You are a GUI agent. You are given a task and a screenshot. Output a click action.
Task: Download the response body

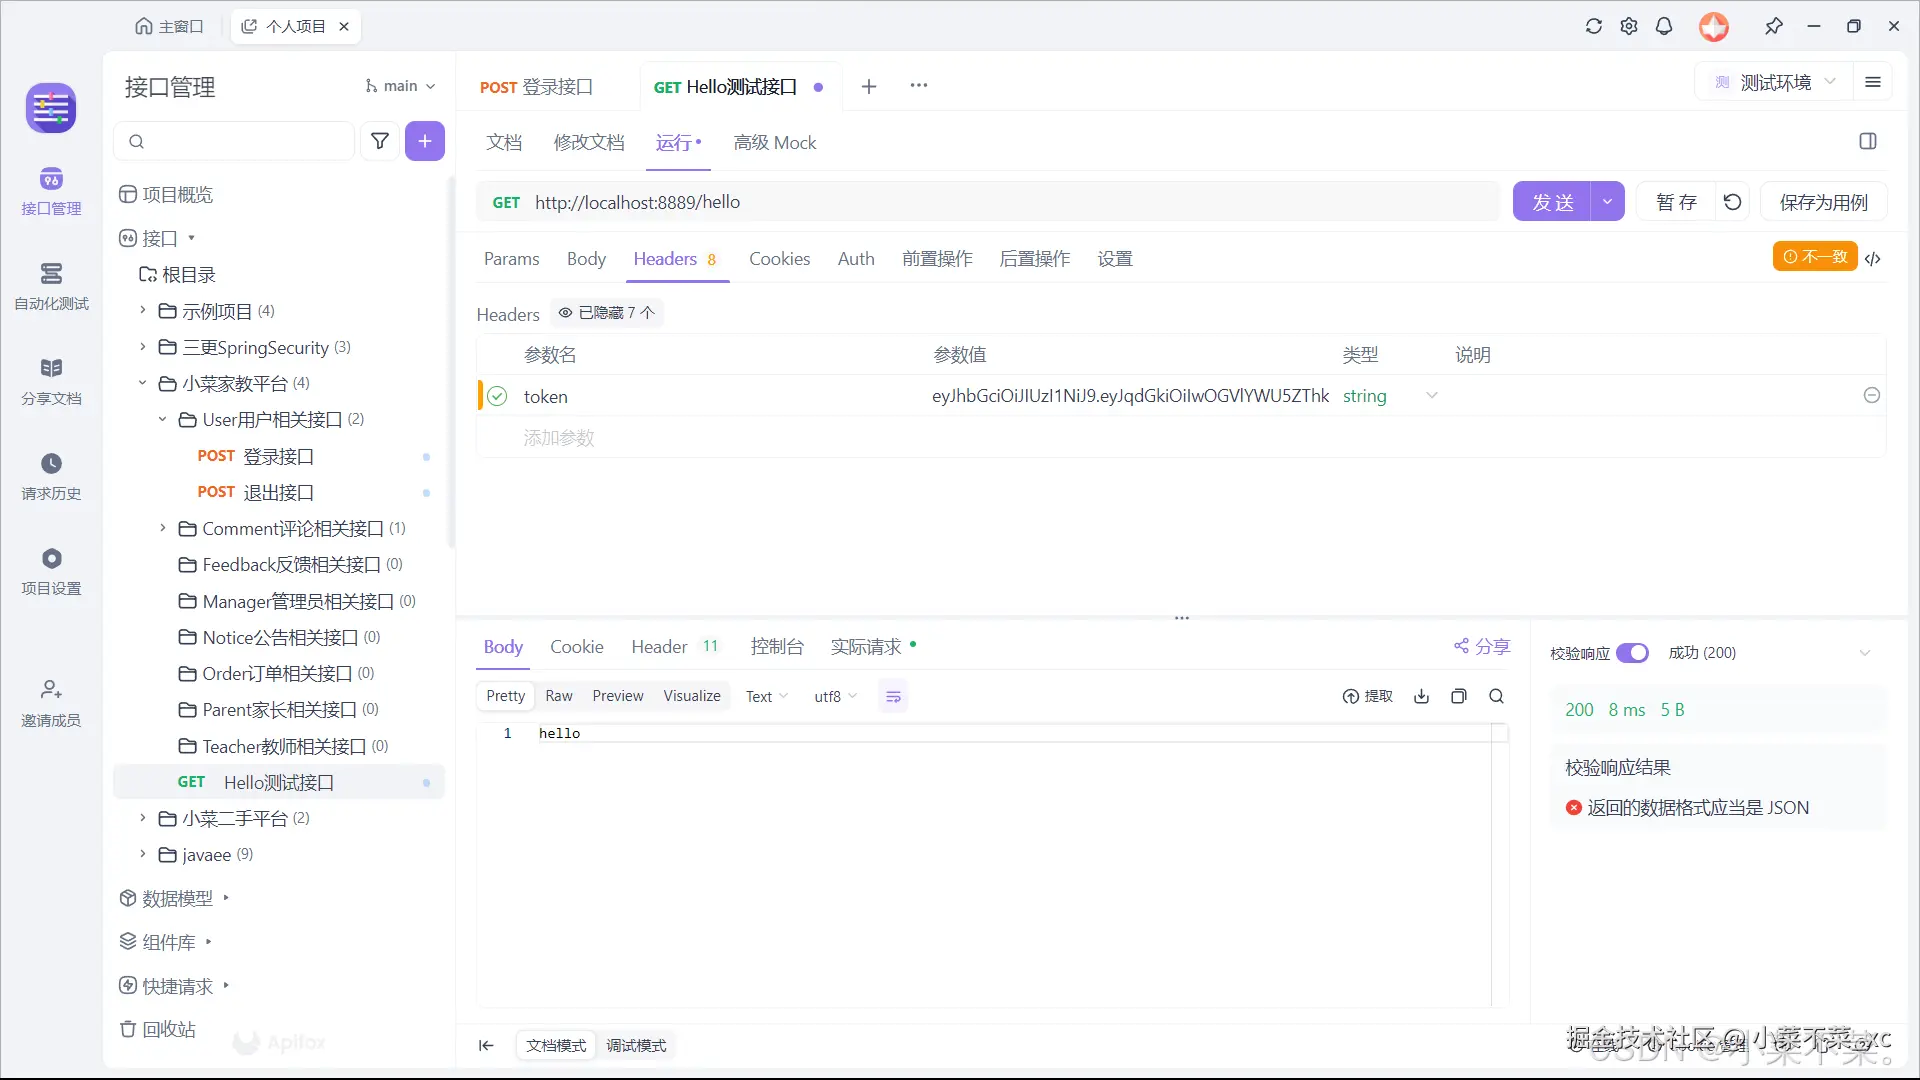click(x=1422, y=696)
